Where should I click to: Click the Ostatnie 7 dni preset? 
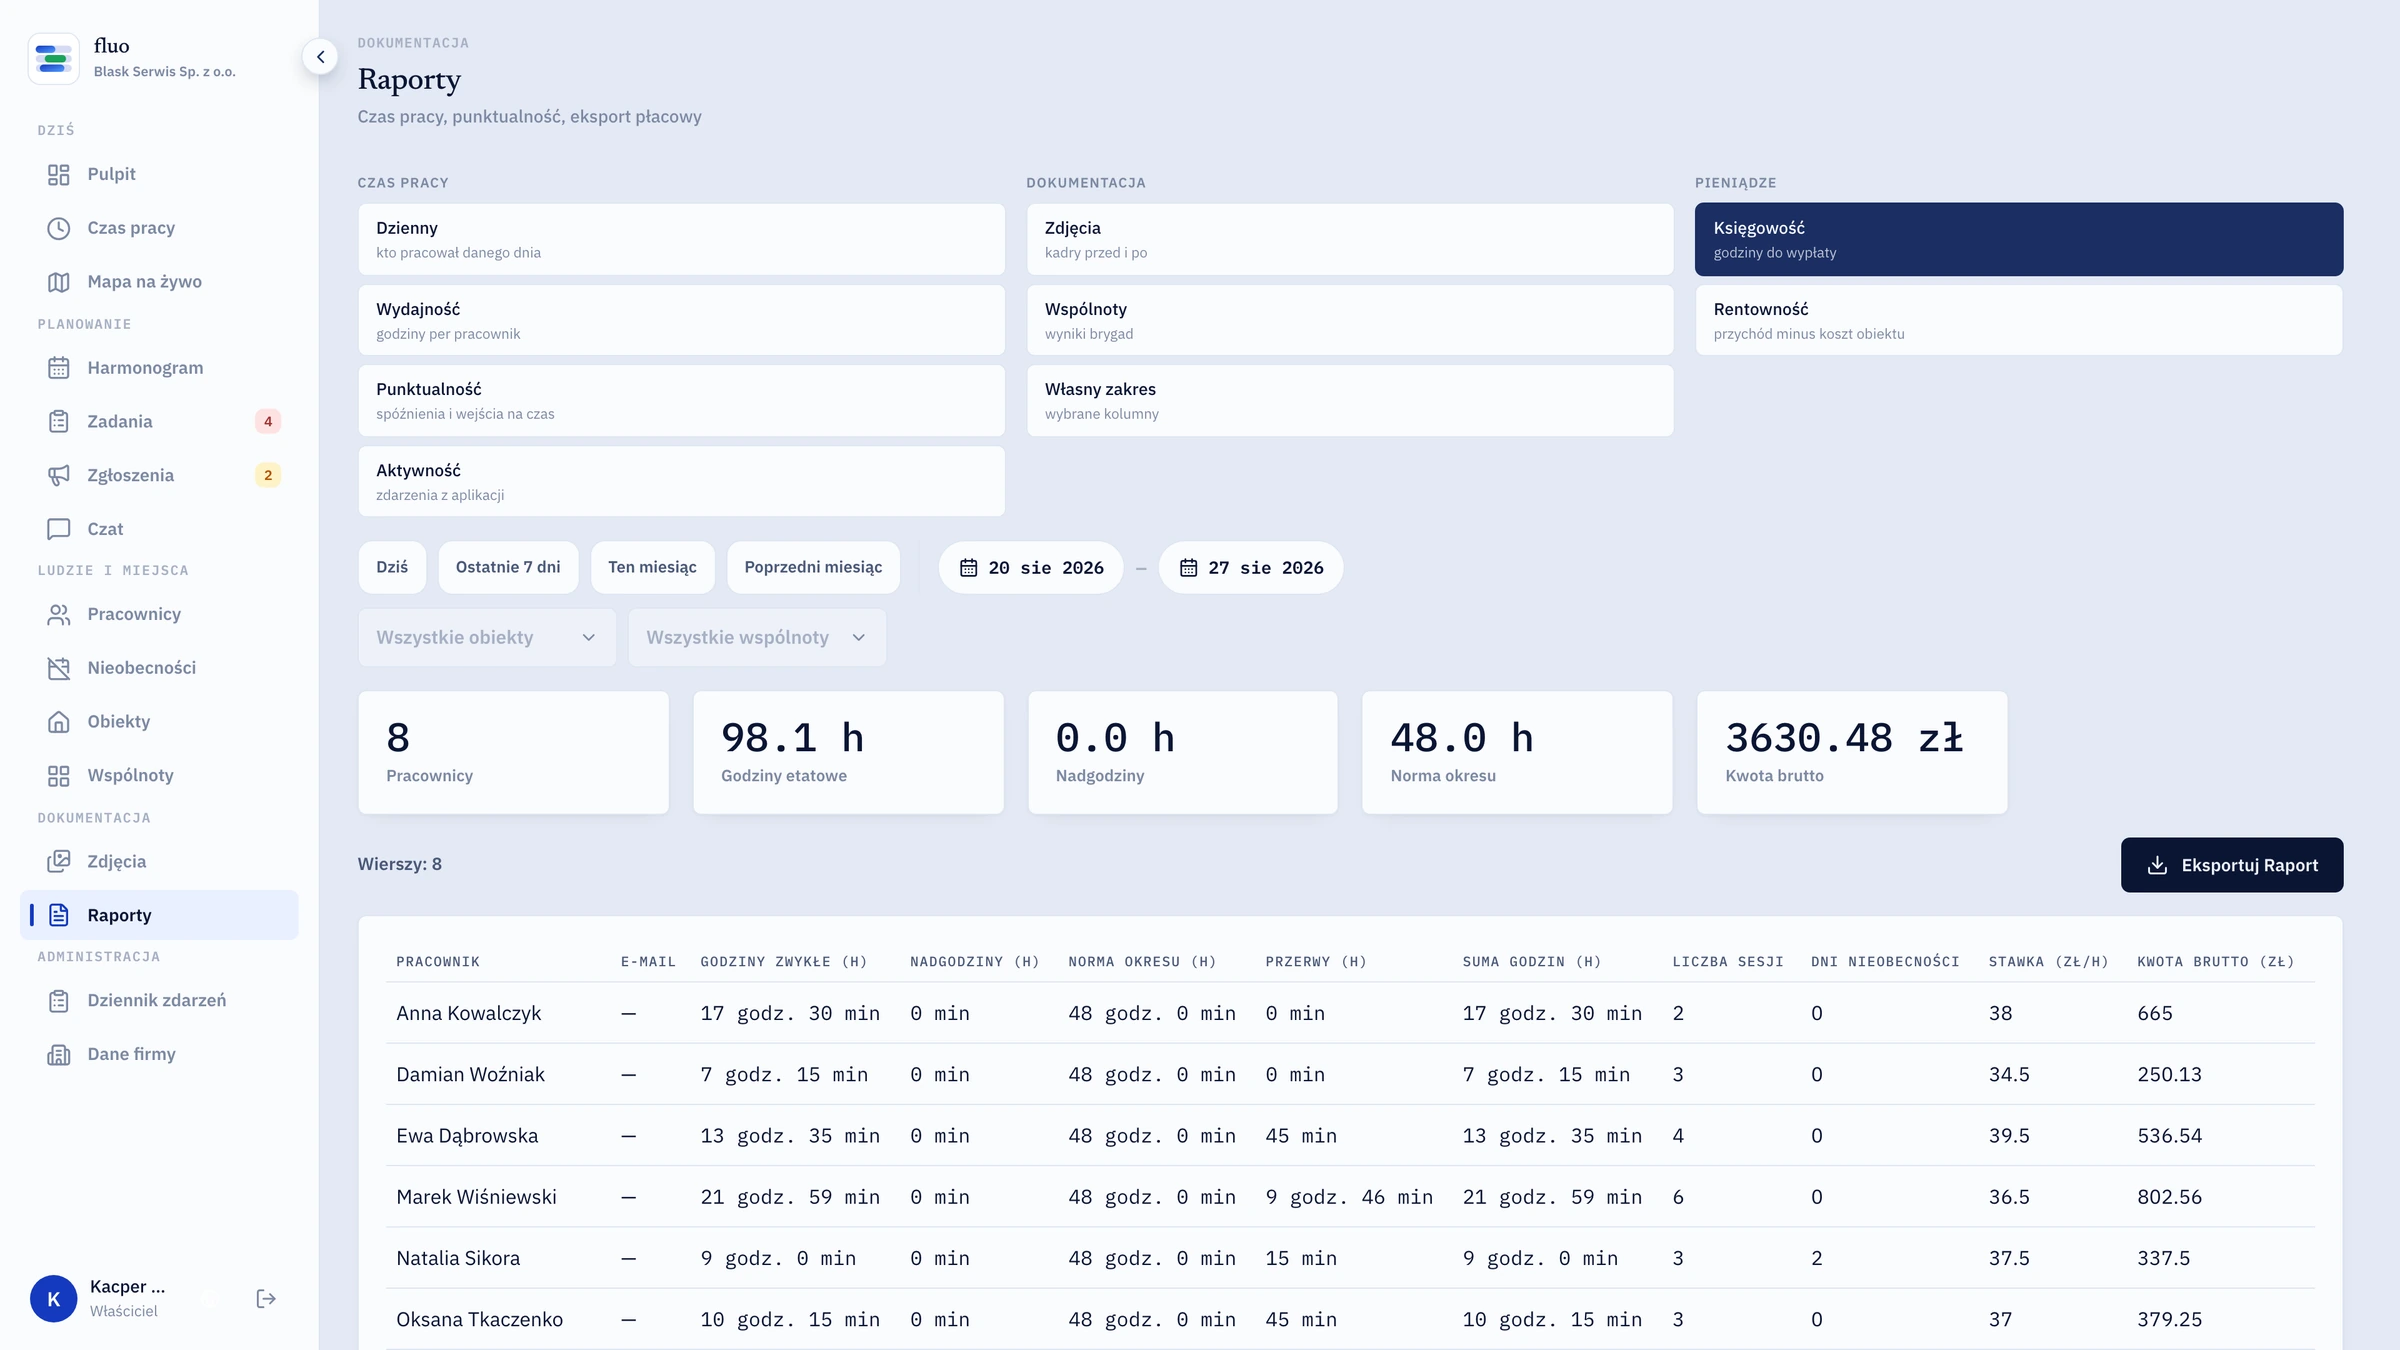pyautogui.click(x=508, y=568)
